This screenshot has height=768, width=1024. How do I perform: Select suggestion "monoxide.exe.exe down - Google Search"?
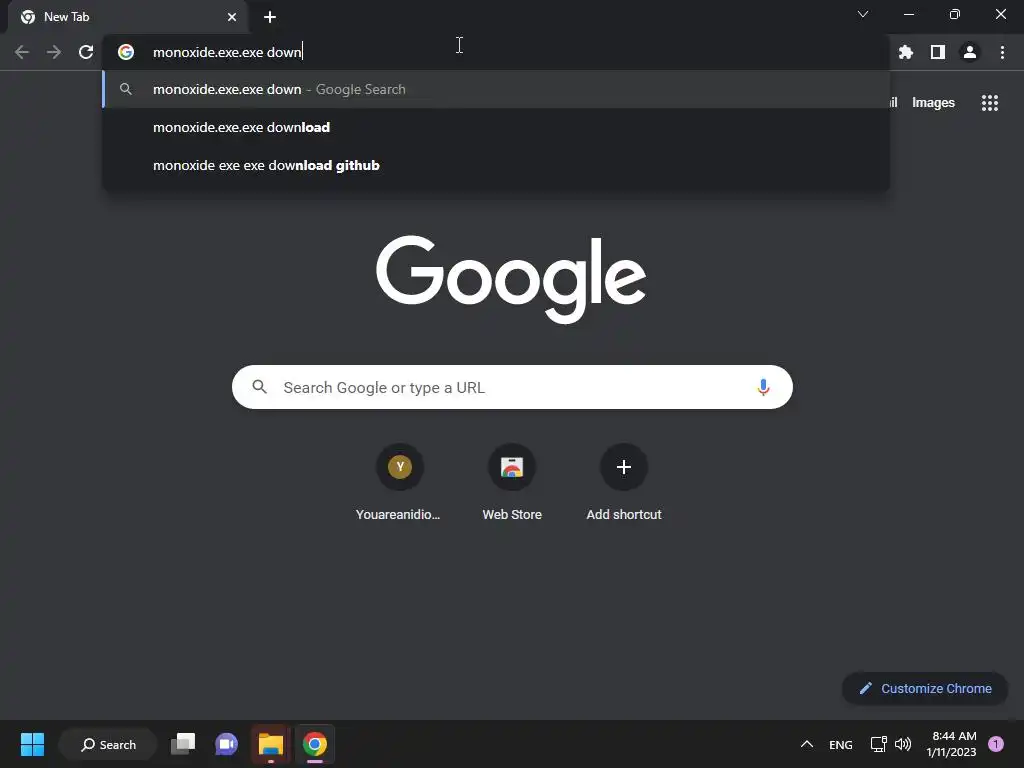(x=496, y=89)
